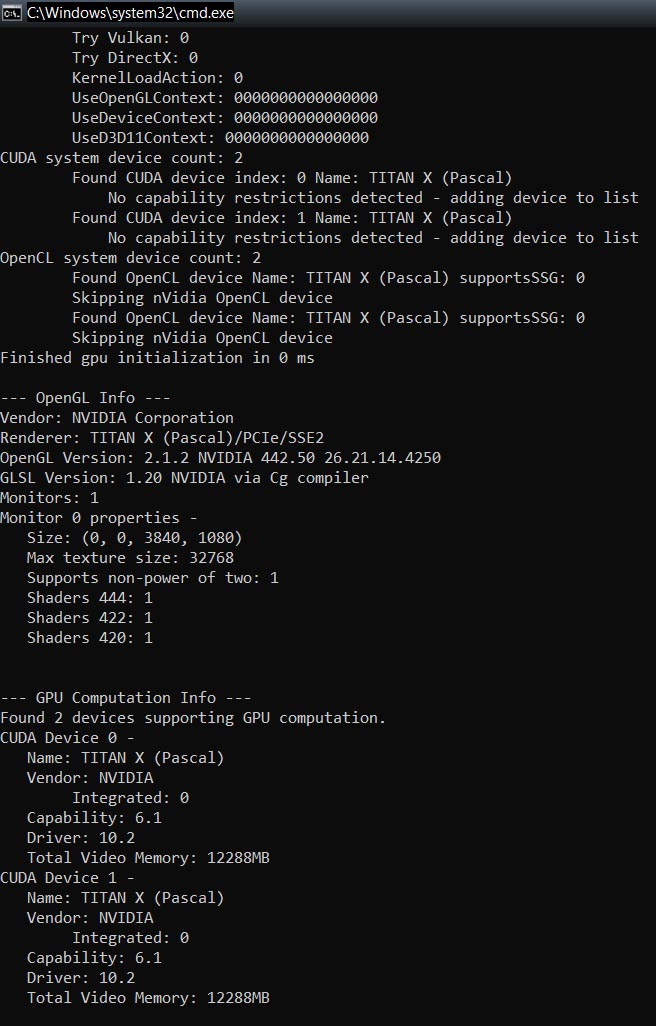
Task: Click first "Skipping nVidia OpenCL device" line
Action: point(202,298)
